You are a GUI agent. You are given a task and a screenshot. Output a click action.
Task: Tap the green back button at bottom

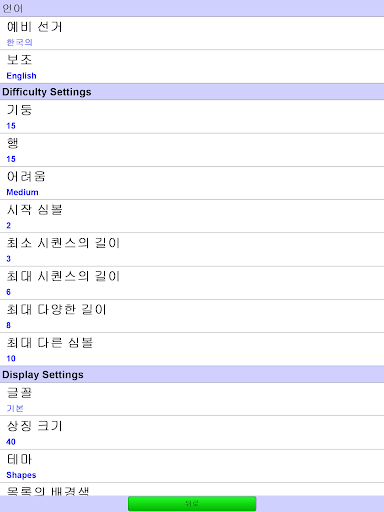coord(192,503)
